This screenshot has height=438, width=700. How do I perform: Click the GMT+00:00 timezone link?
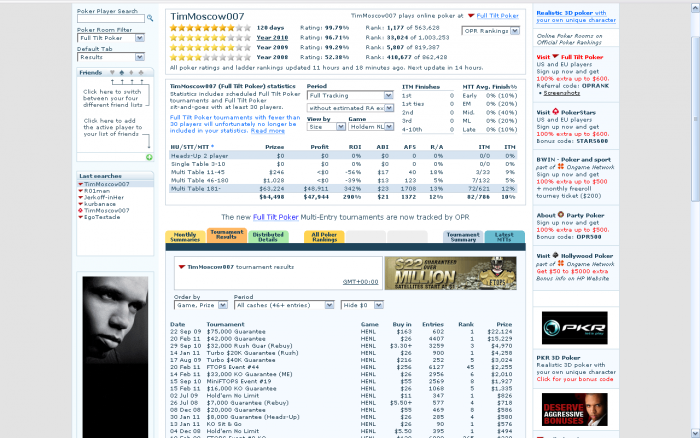[360, 282]
